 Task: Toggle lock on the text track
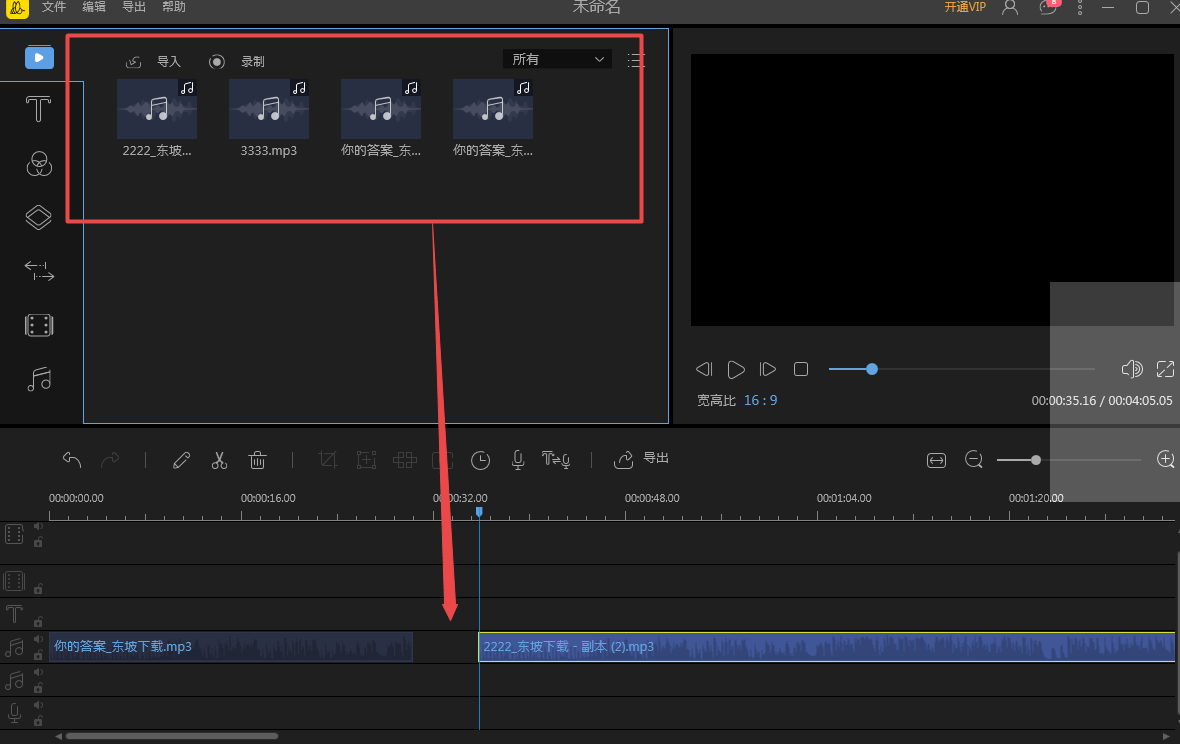[38, 621]
